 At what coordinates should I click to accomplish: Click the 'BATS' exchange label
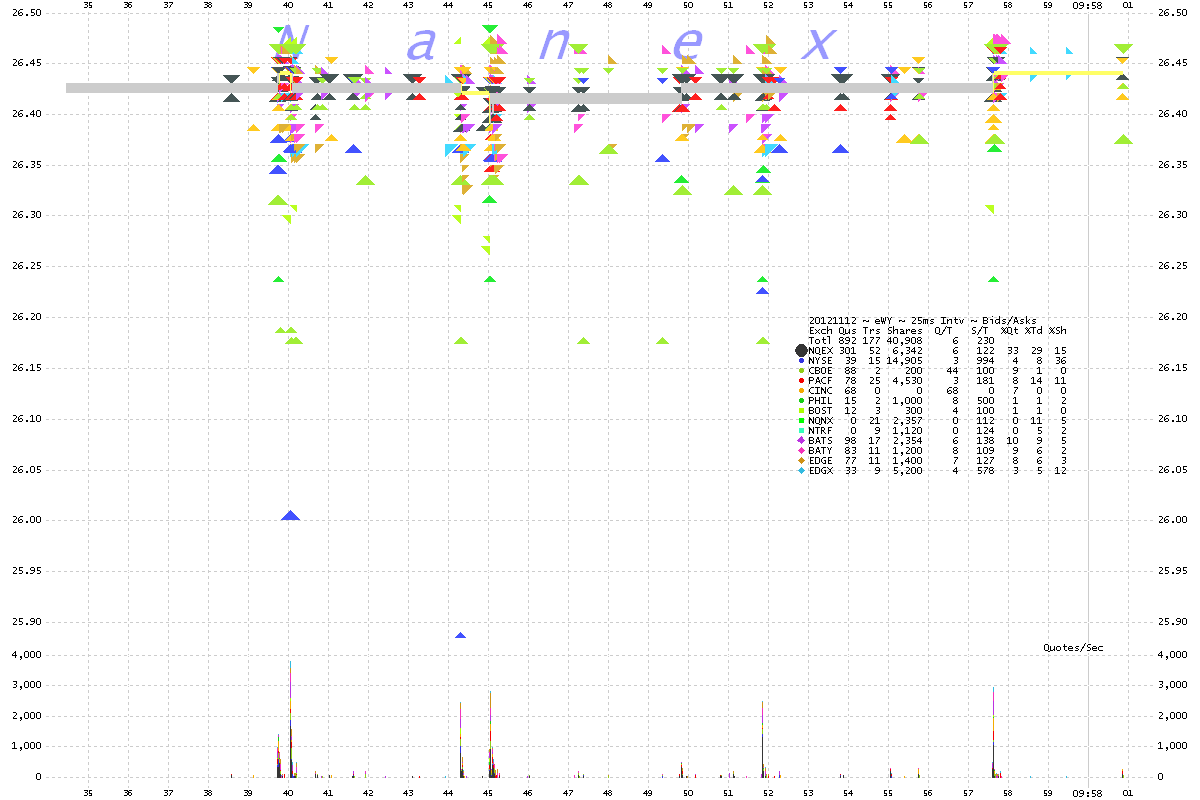pyautogui.click(x=821, y=440)
